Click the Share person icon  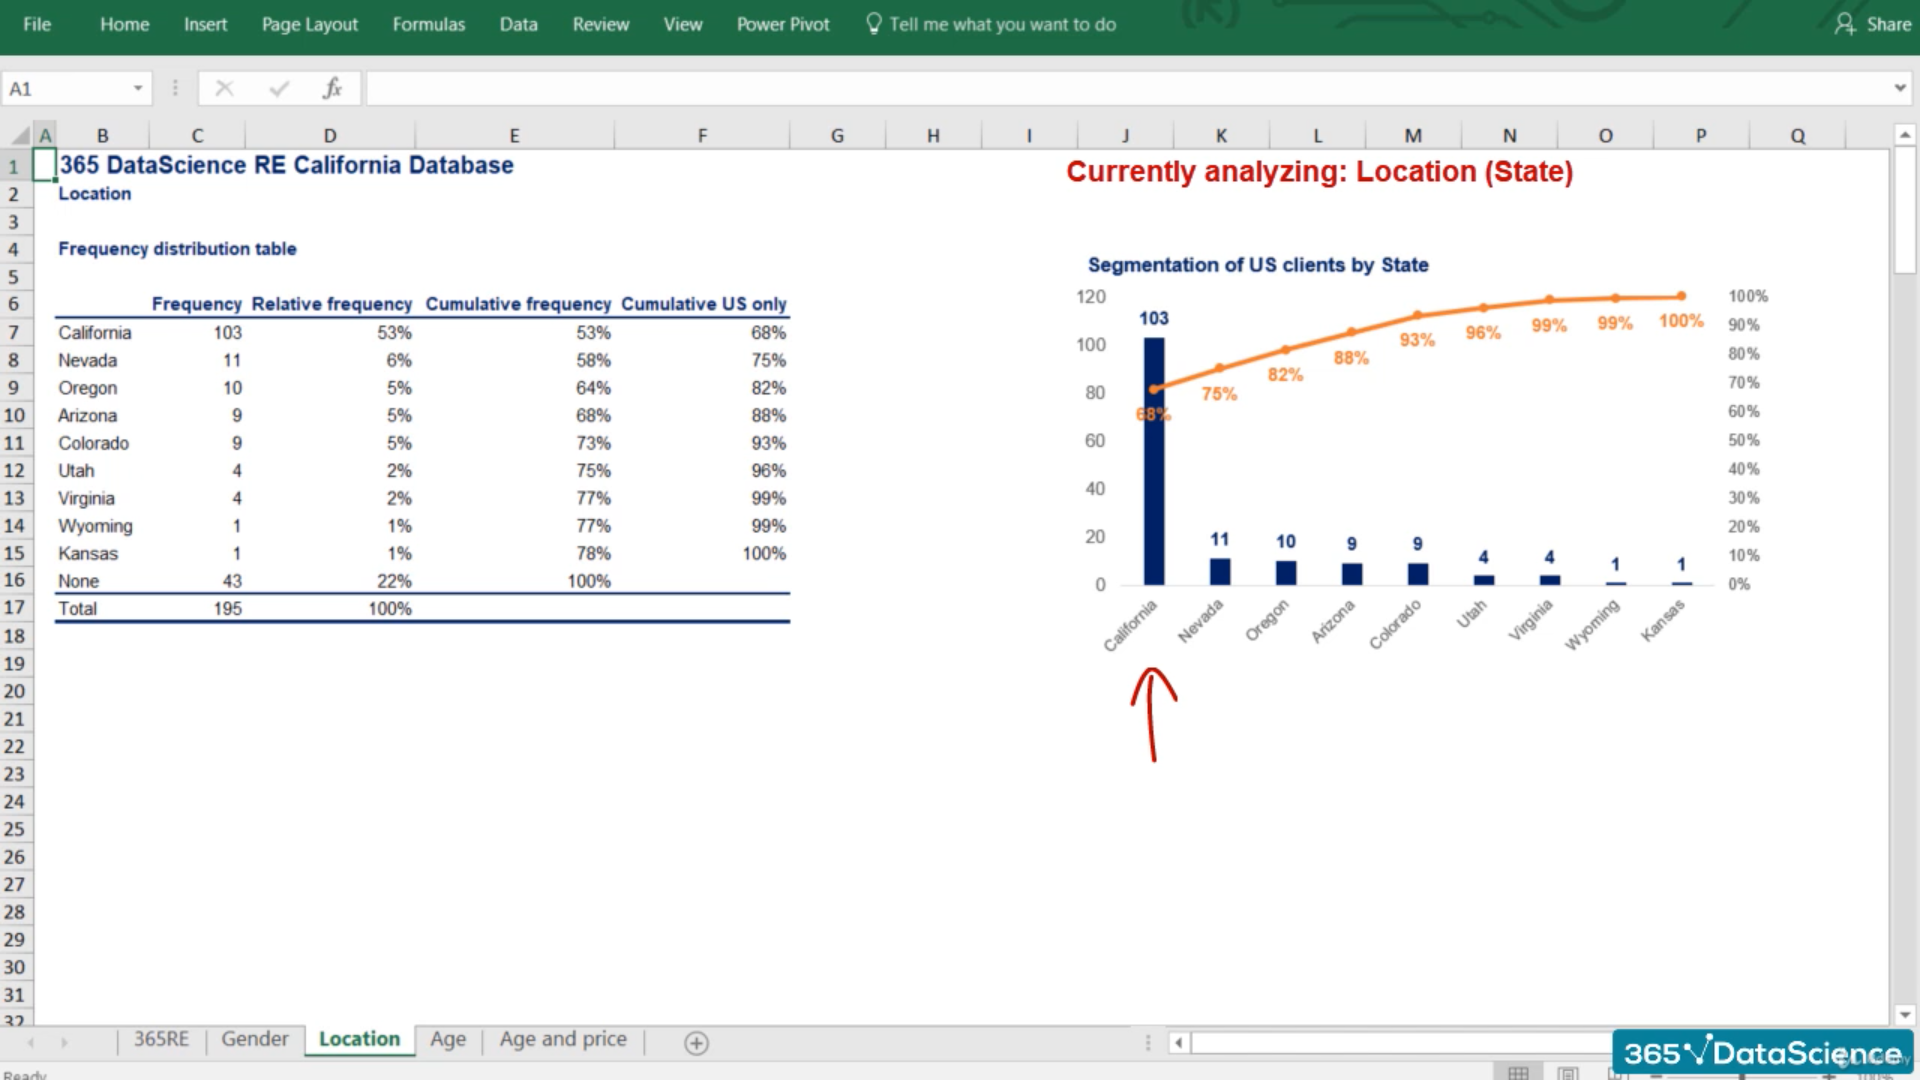tap(1844, 24)
